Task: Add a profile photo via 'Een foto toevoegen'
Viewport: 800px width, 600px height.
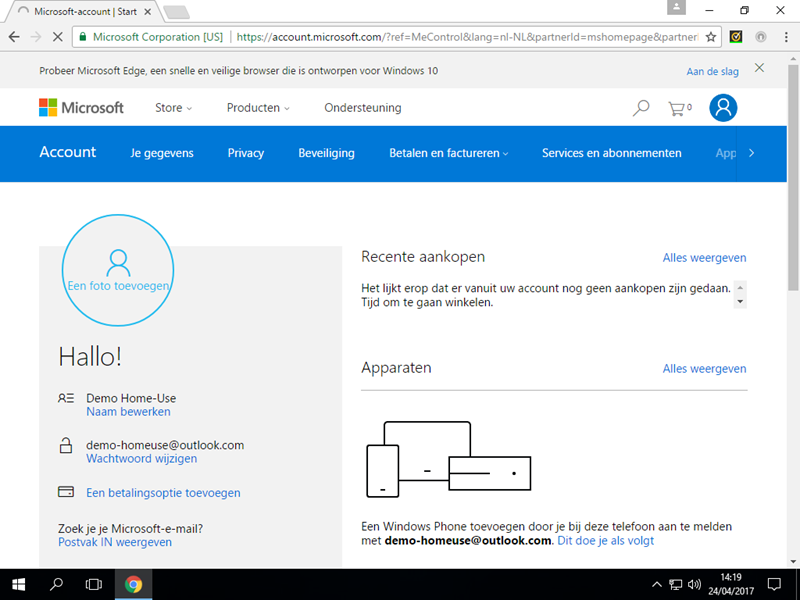Action: point(118,270)
